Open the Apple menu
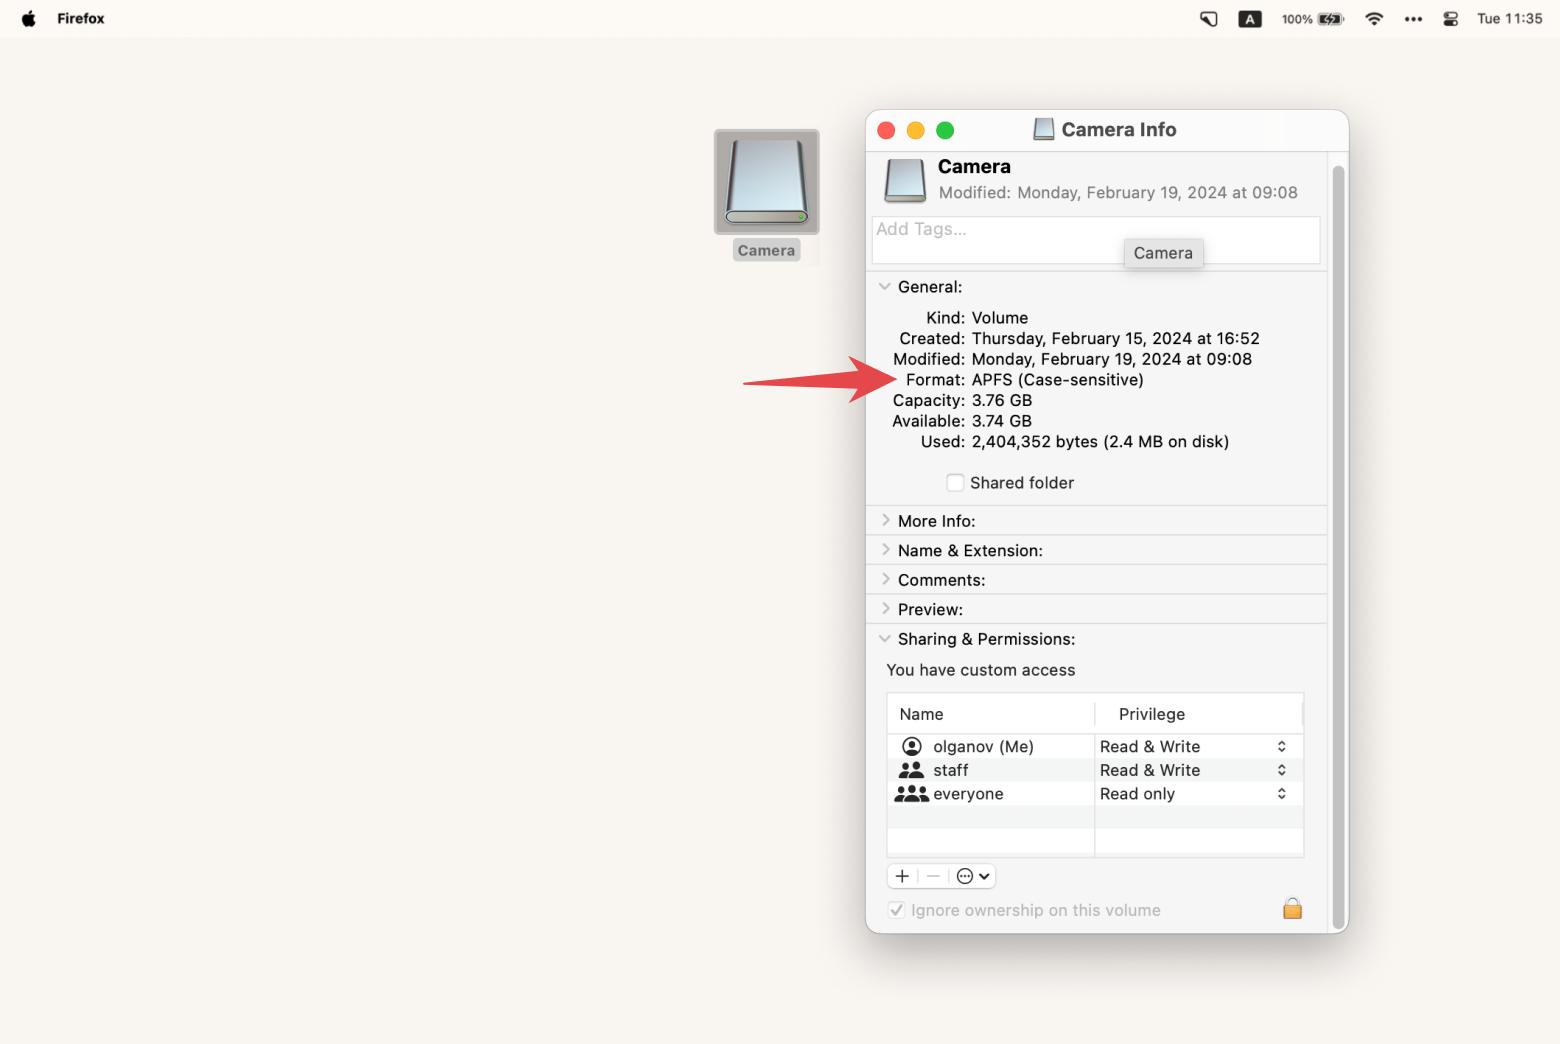 click(x=29, y=19)
